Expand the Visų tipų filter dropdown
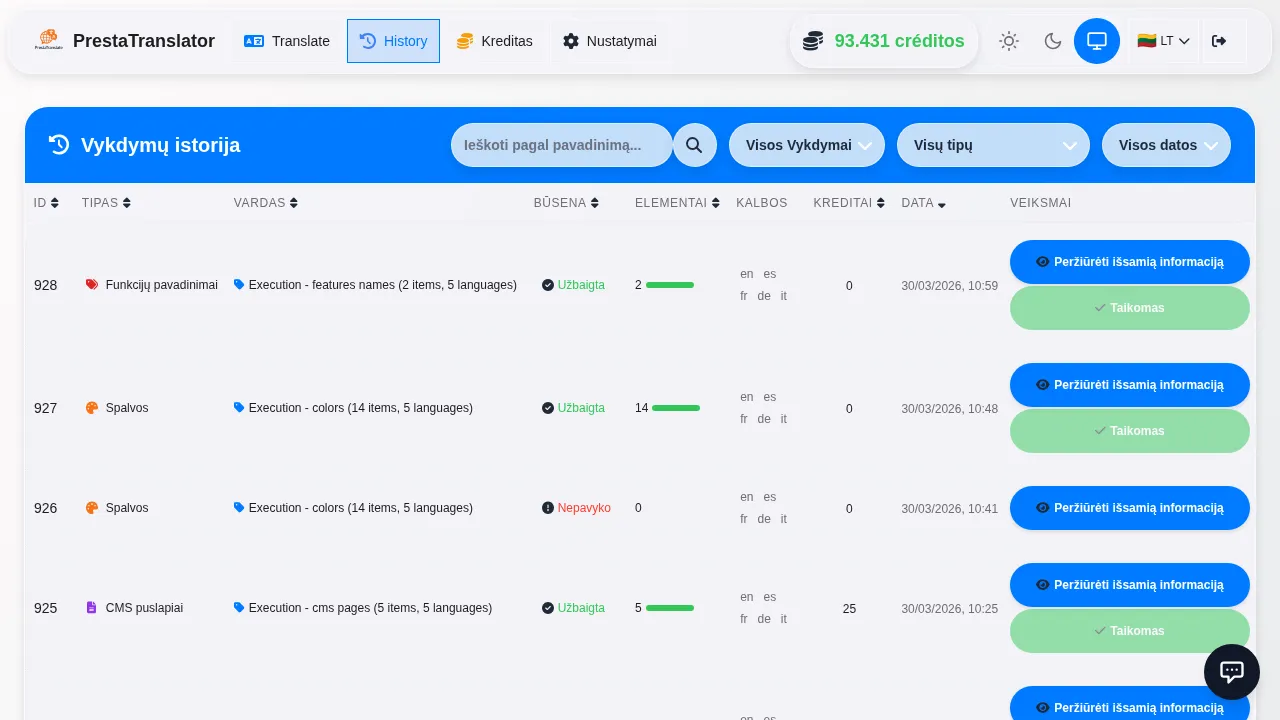This screenshot has height=720, width=1280. pyautogui.click(x=993, y=145)
